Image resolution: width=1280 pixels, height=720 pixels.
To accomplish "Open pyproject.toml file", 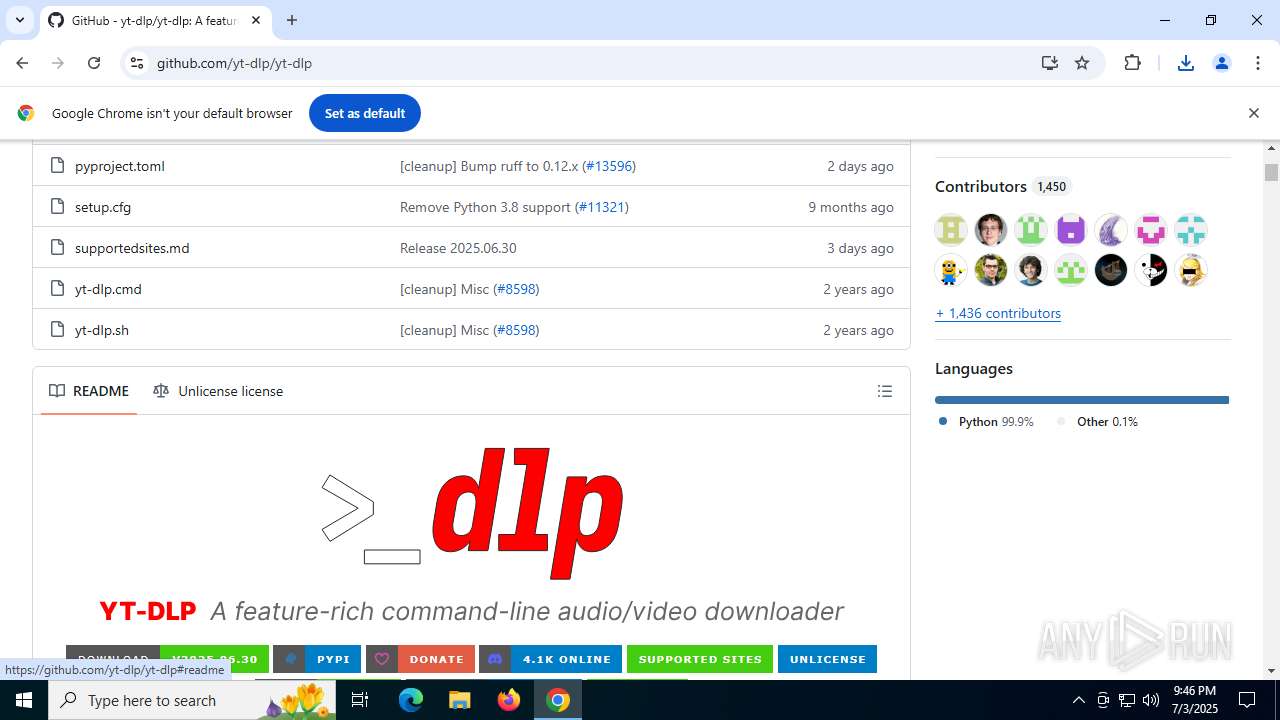I will pyautogui.click(x=120, y=166).
